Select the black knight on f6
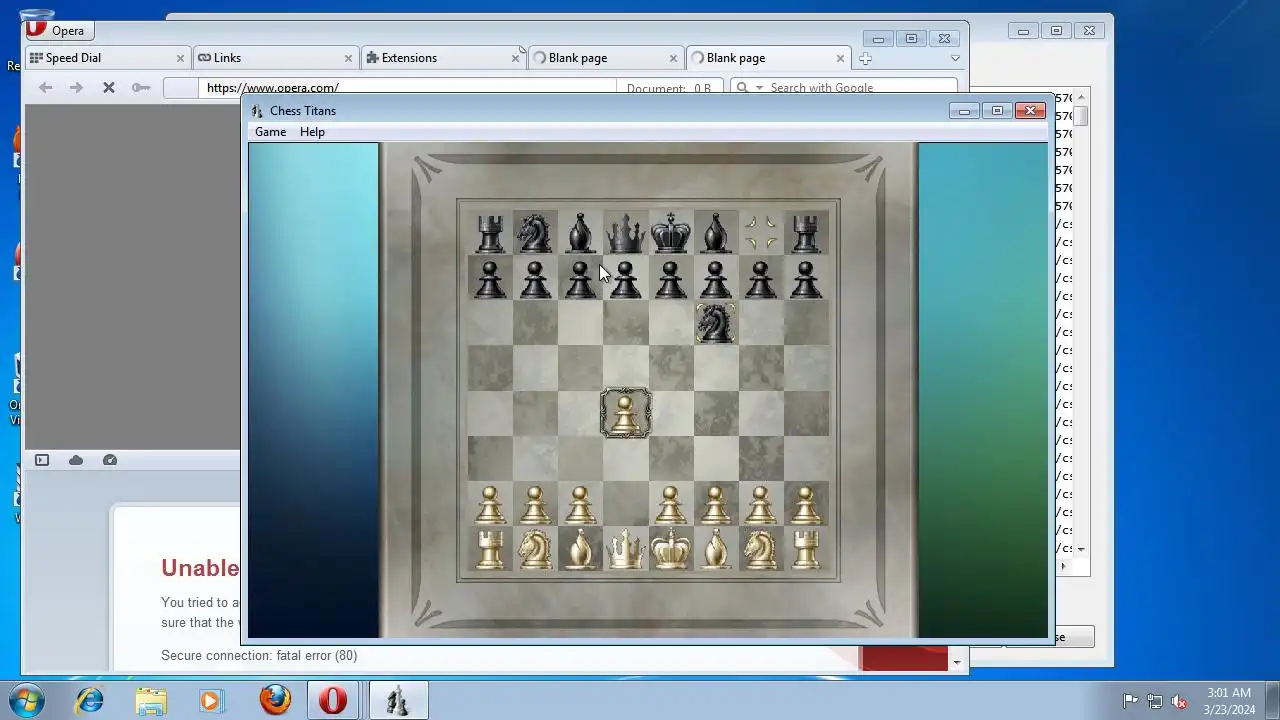1280x720 pixels. click(715, 323)
